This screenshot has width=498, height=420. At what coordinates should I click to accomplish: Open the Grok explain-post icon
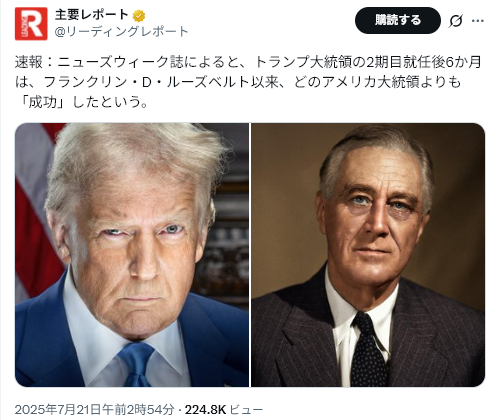pyautogui.click(x=455, y=21)
